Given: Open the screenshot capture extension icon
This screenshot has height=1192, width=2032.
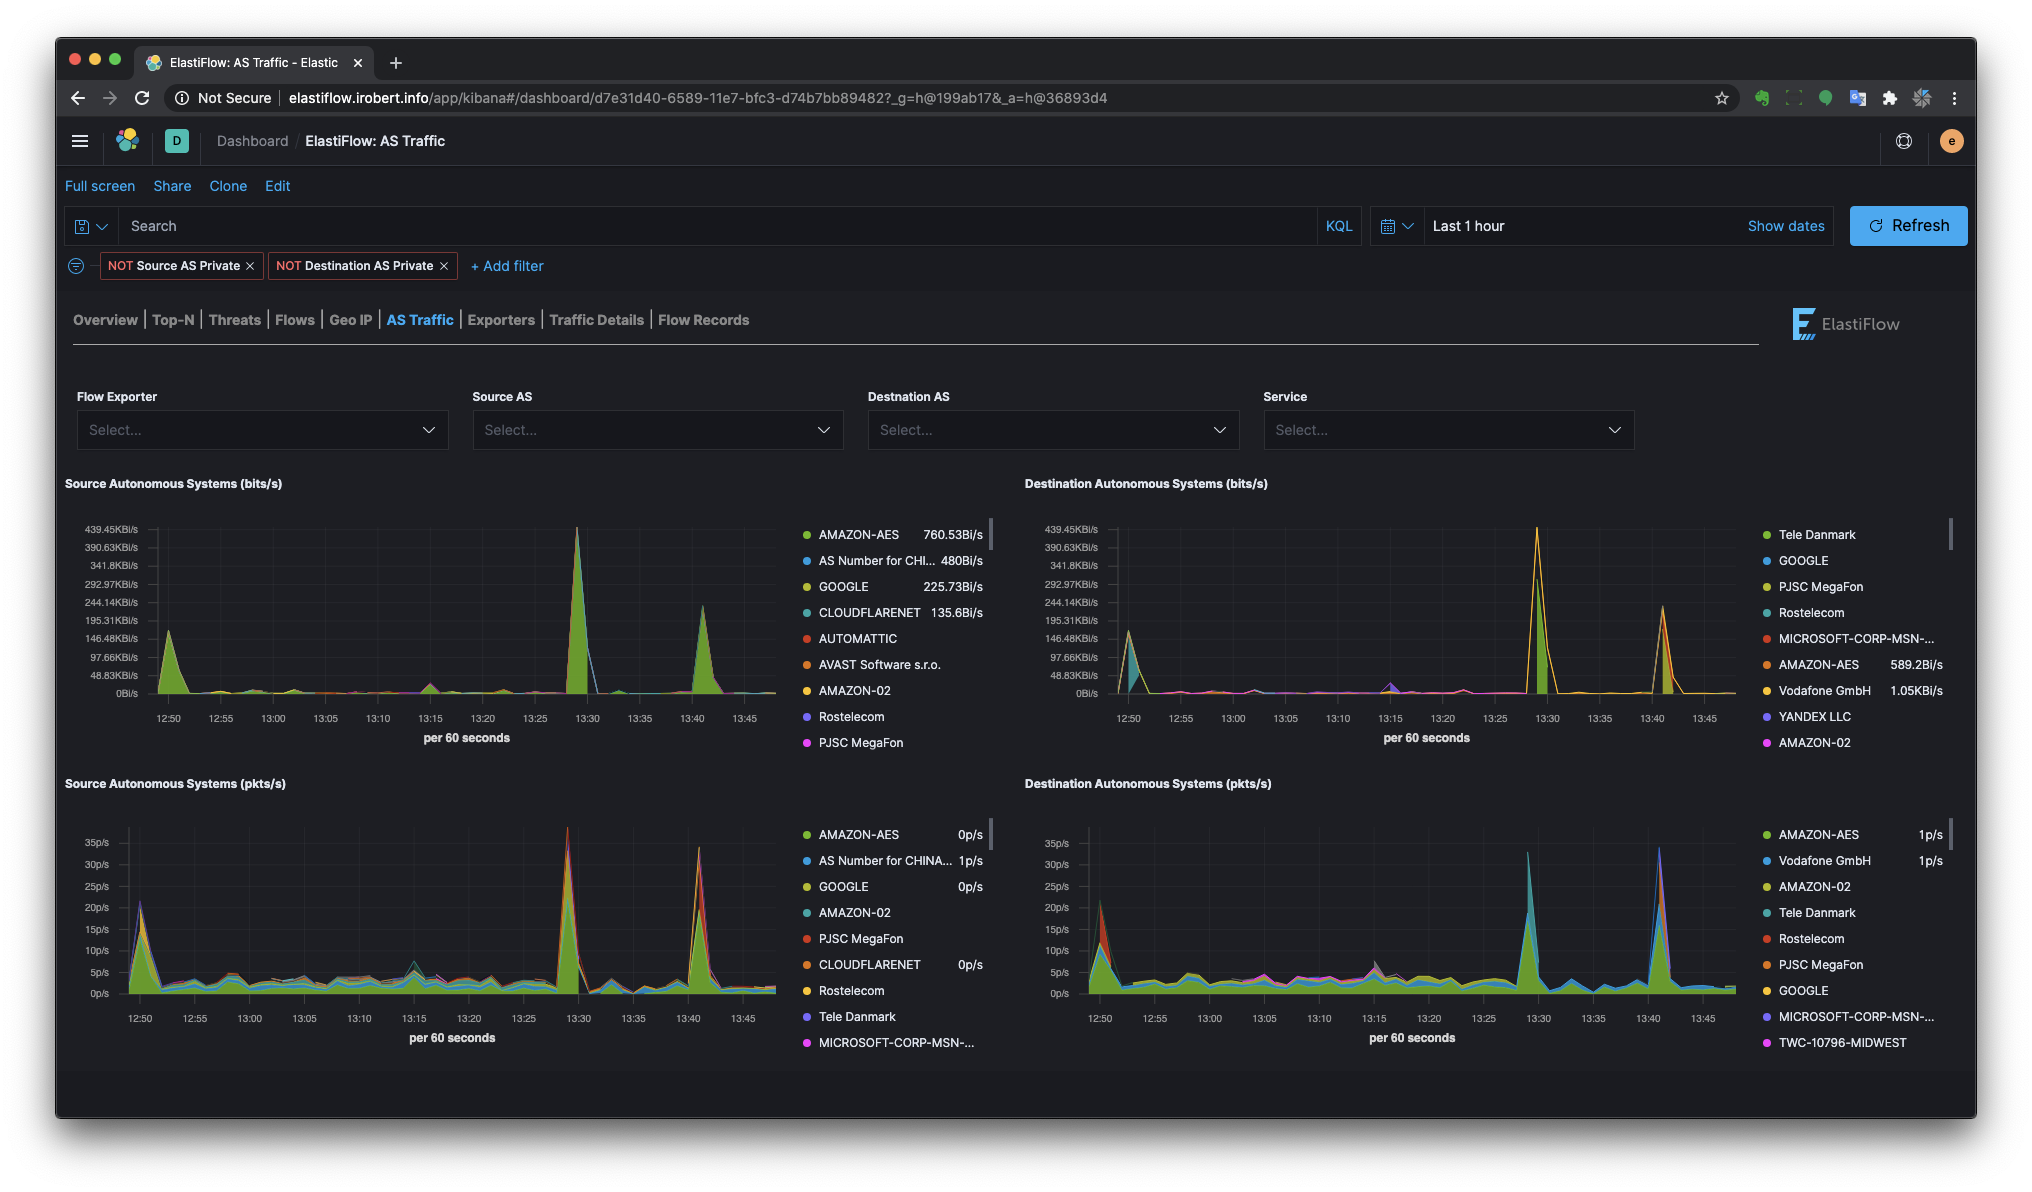Looking at the screenshot, I should click(x=1794, y=98).
